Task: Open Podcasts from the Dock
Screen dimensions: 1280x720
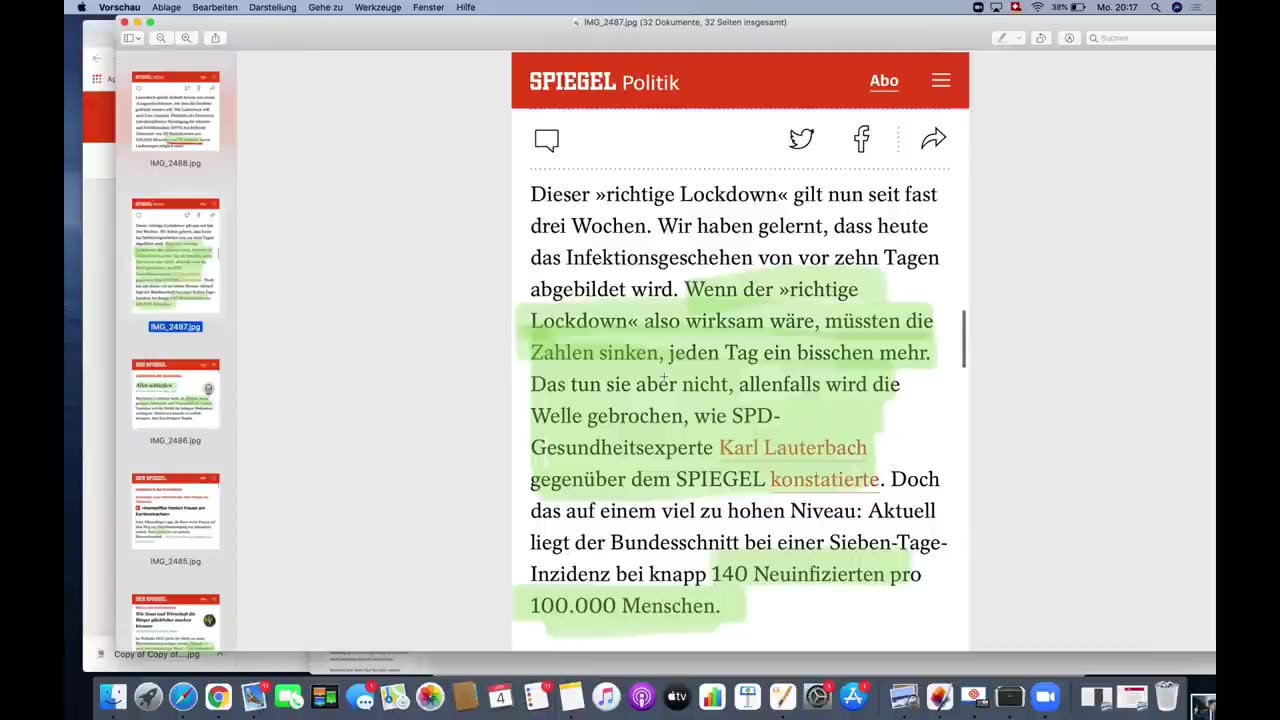Action: (642, 697)
